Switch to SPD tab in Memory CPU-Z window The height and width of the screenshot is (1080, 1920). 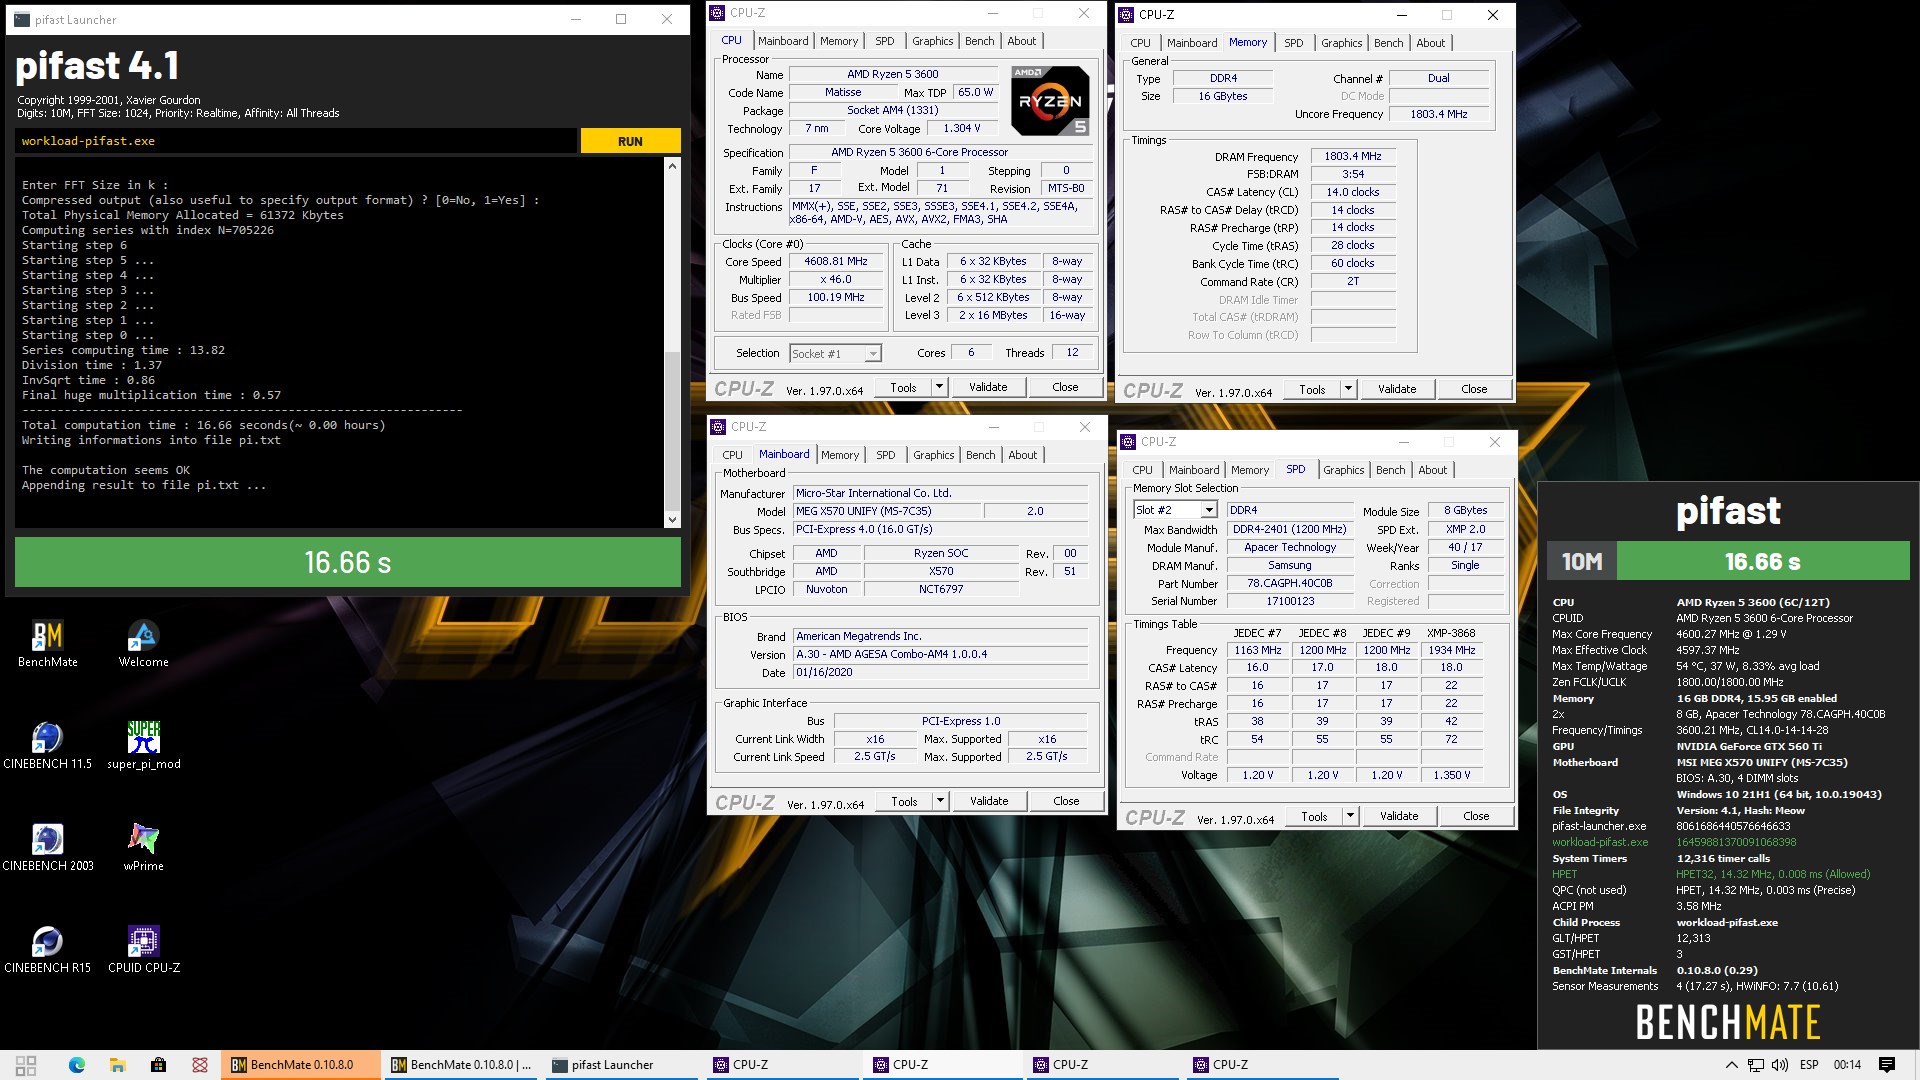tap(1294, 43)
